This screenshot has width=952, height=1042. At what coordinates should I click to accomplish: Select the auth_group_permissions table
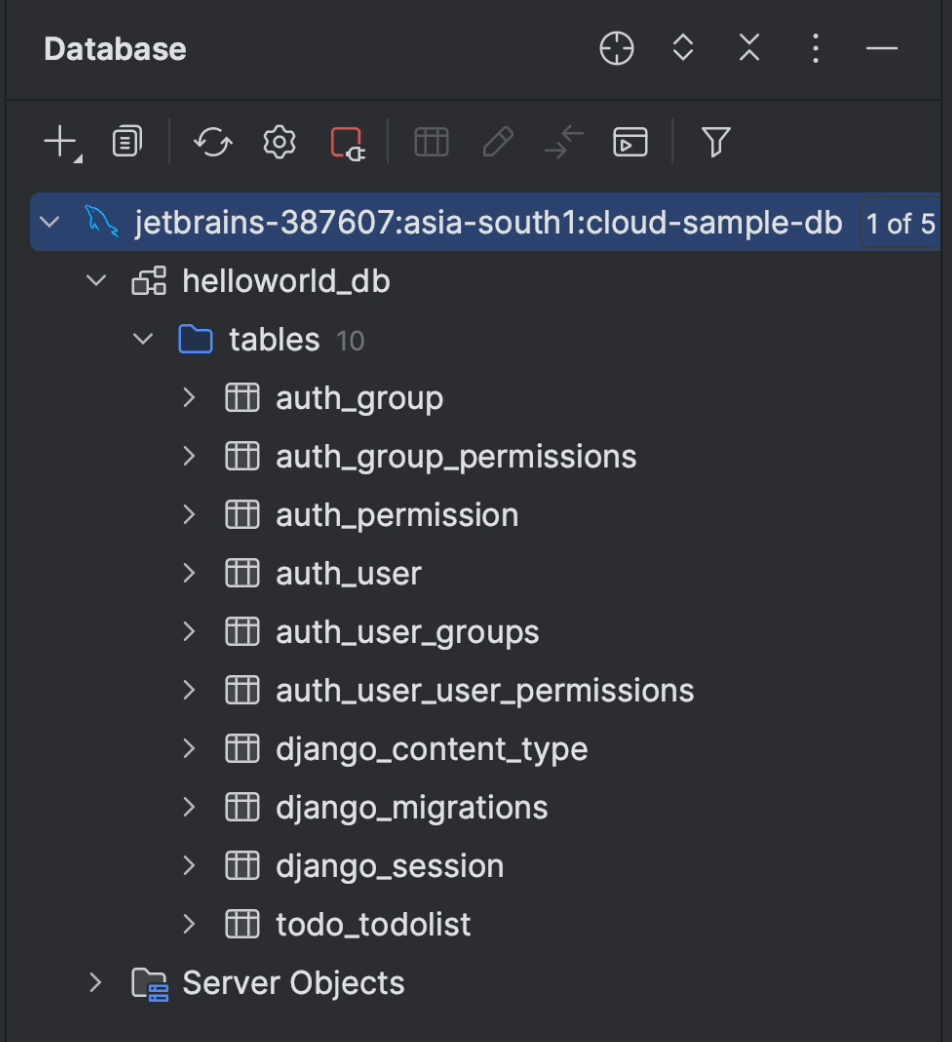click(455, 456)
